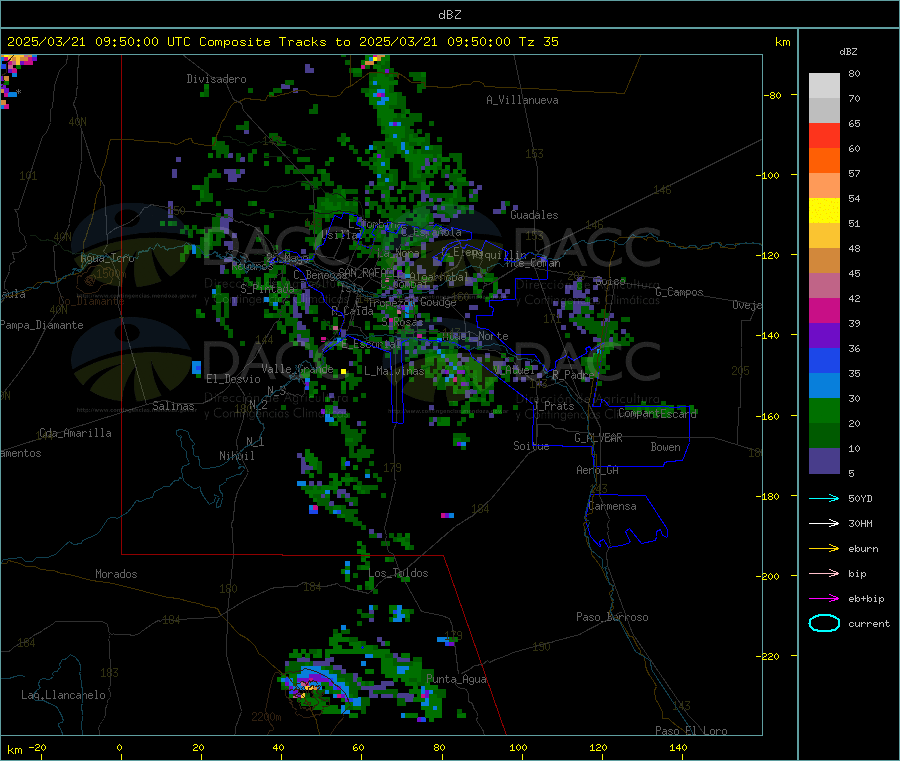
Task: Click the Lag.Llancanelo place label
Action: point(63,696)
